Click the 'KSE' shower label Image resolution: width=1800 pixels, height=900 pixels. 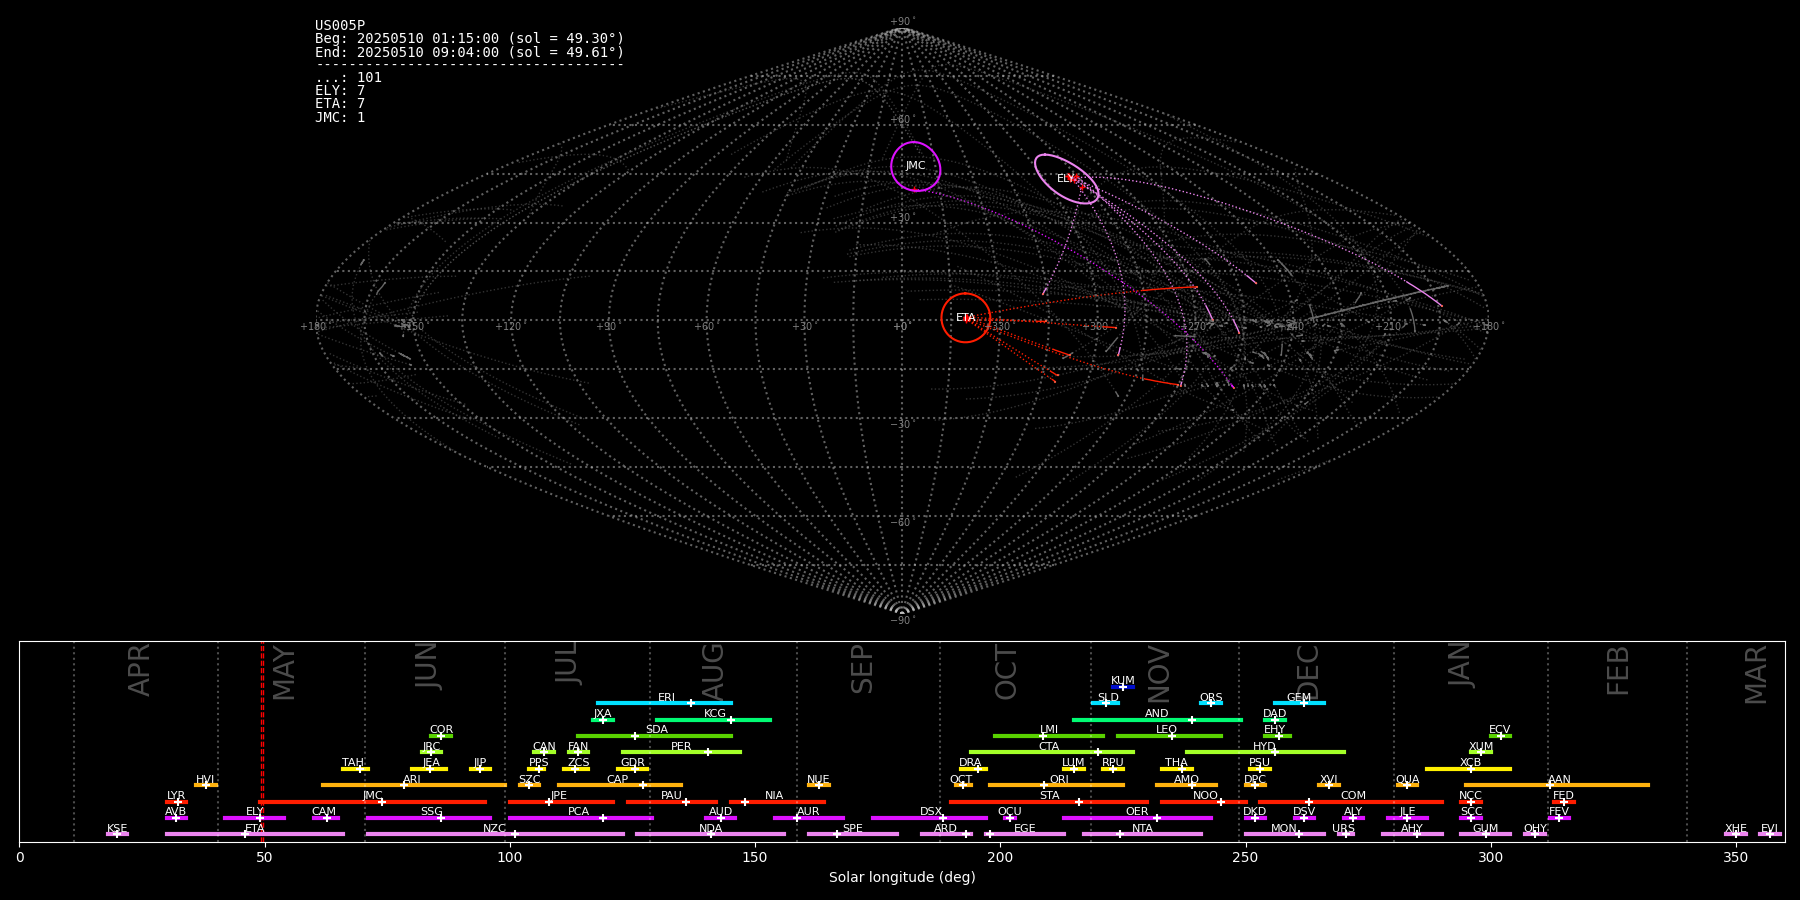coord(117,828)
